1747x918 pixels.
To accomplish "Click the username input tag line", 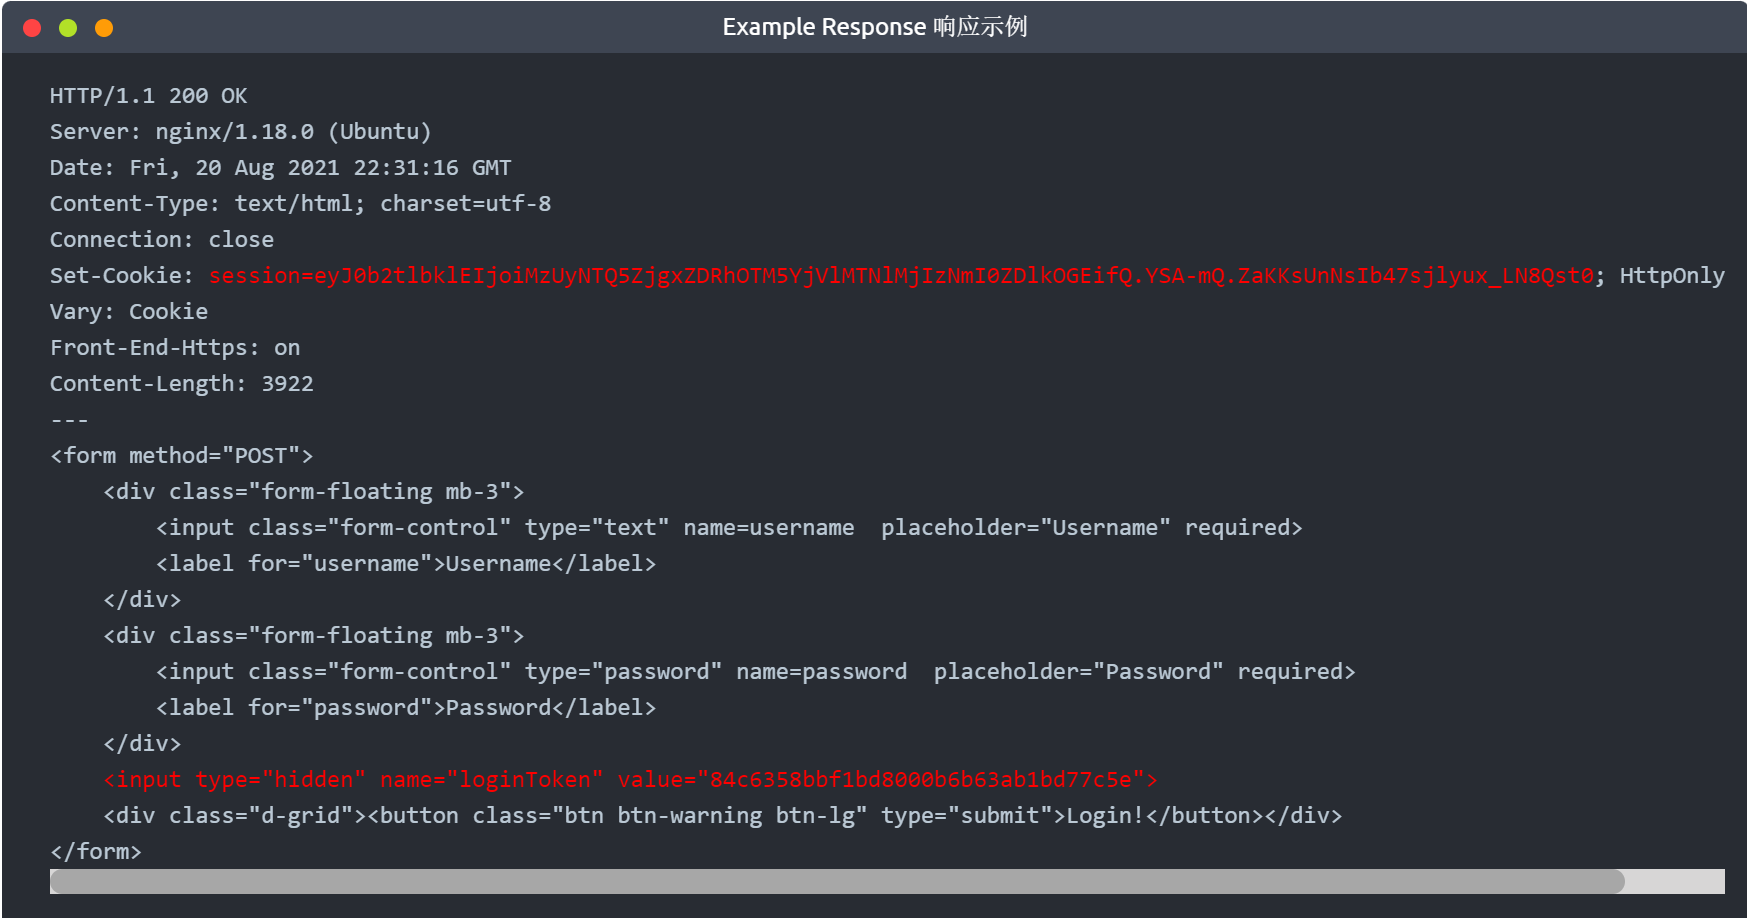I will tap(729, 528).
